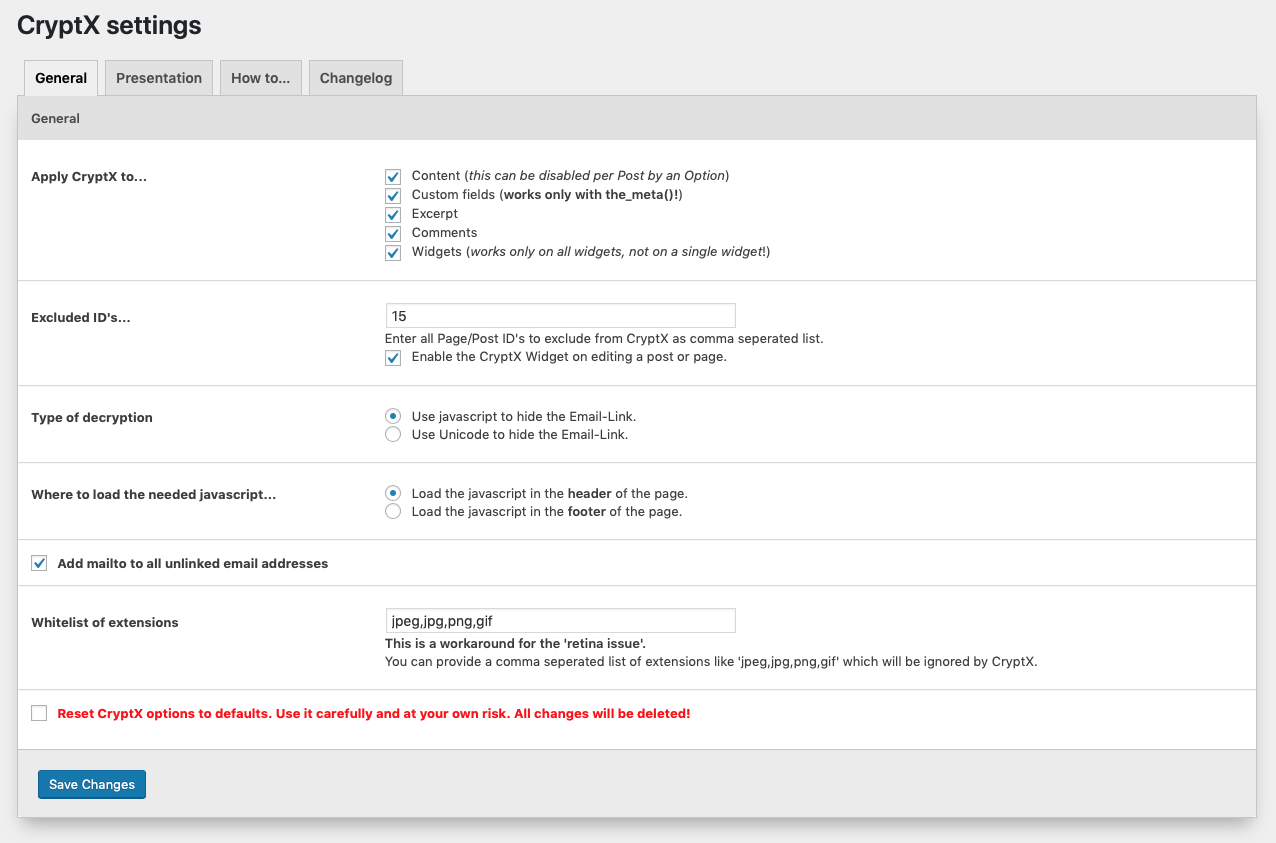
Task: Toggle Enable the CryptX Widget checkbox
Action: [393, 357]
